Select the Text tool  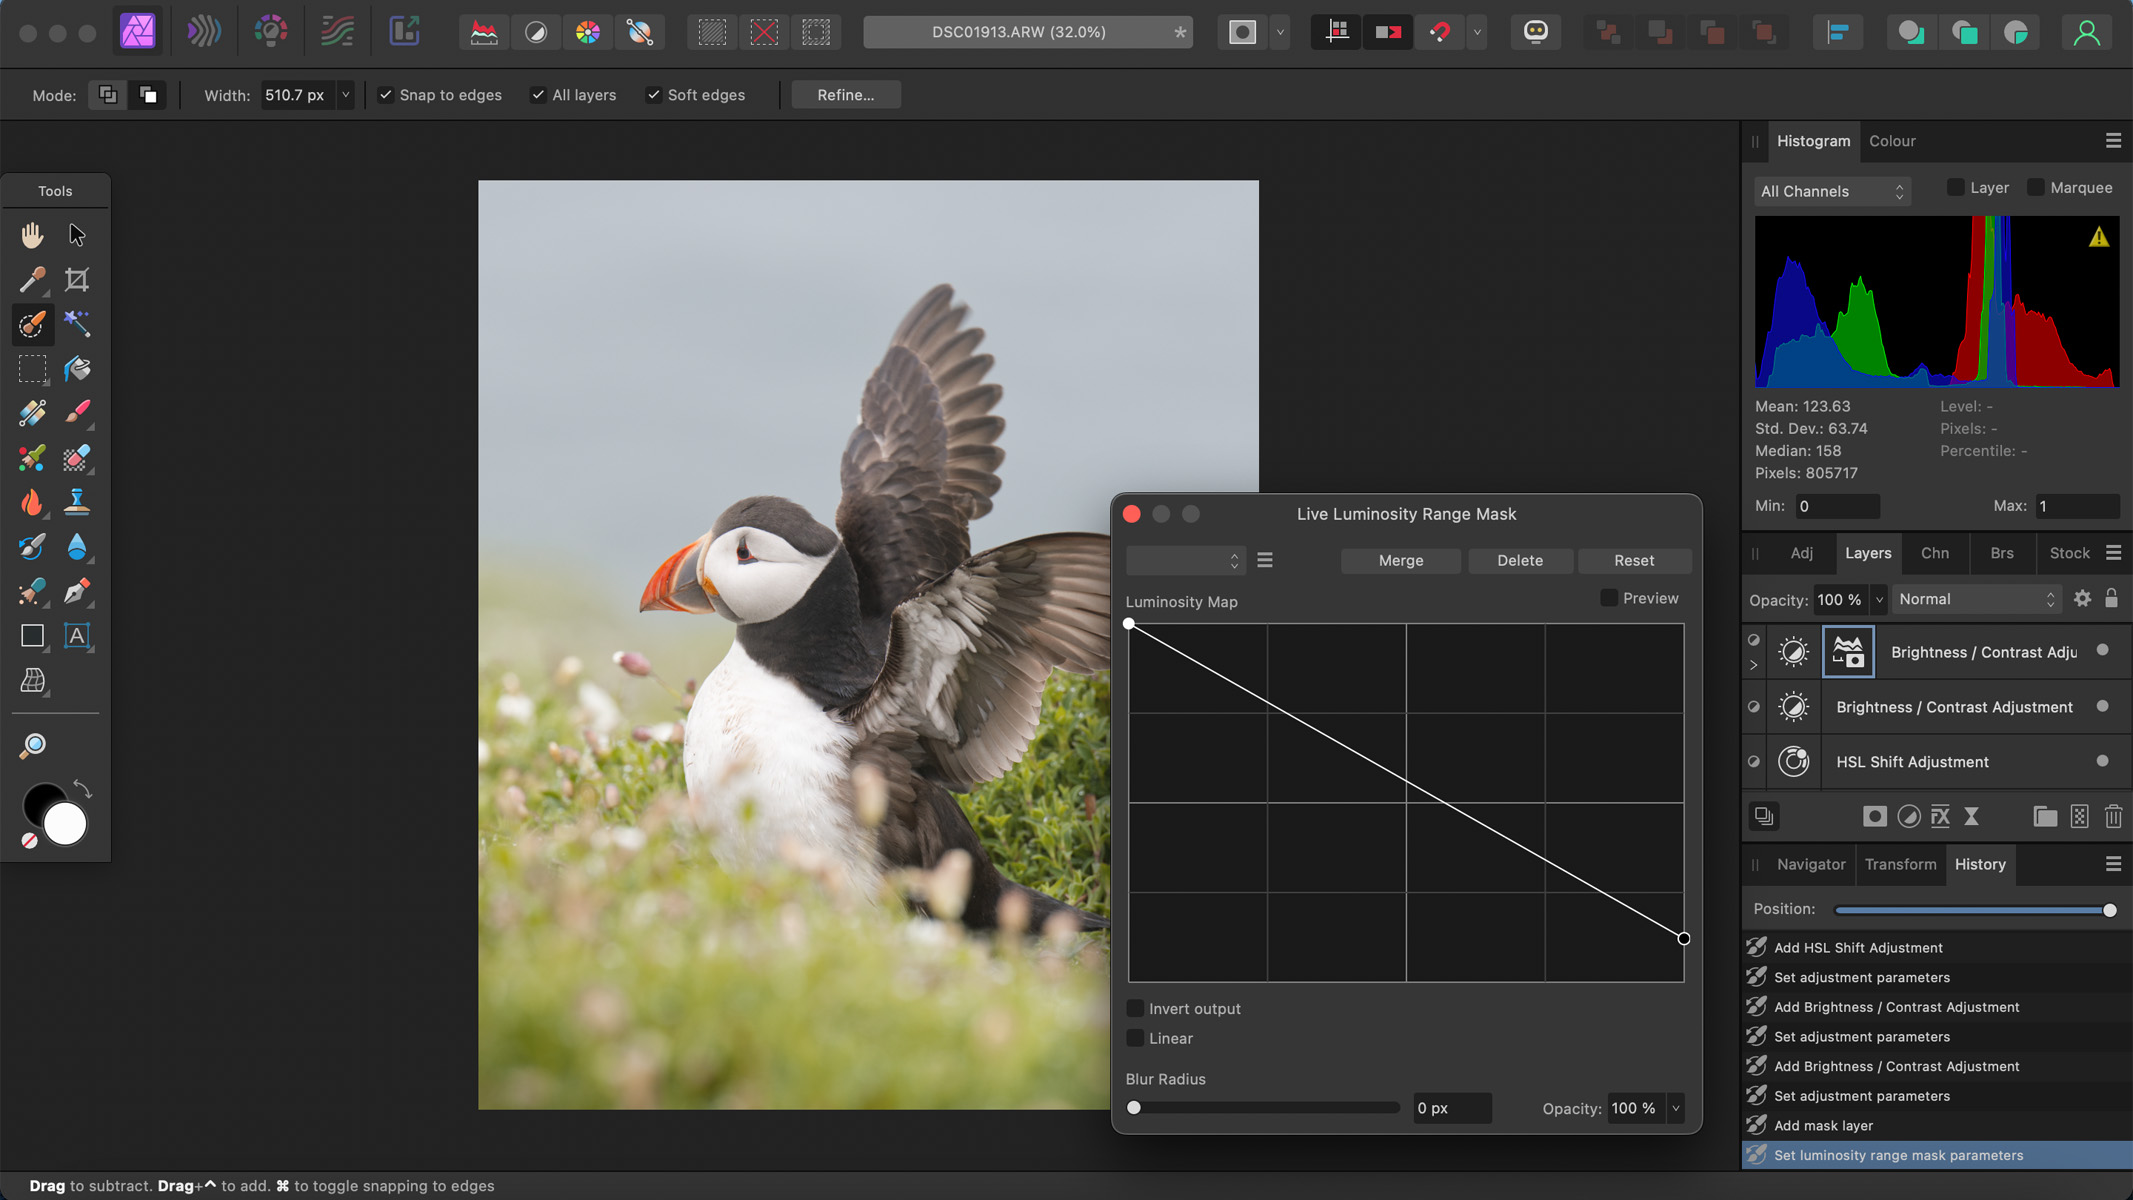[78, 636]
